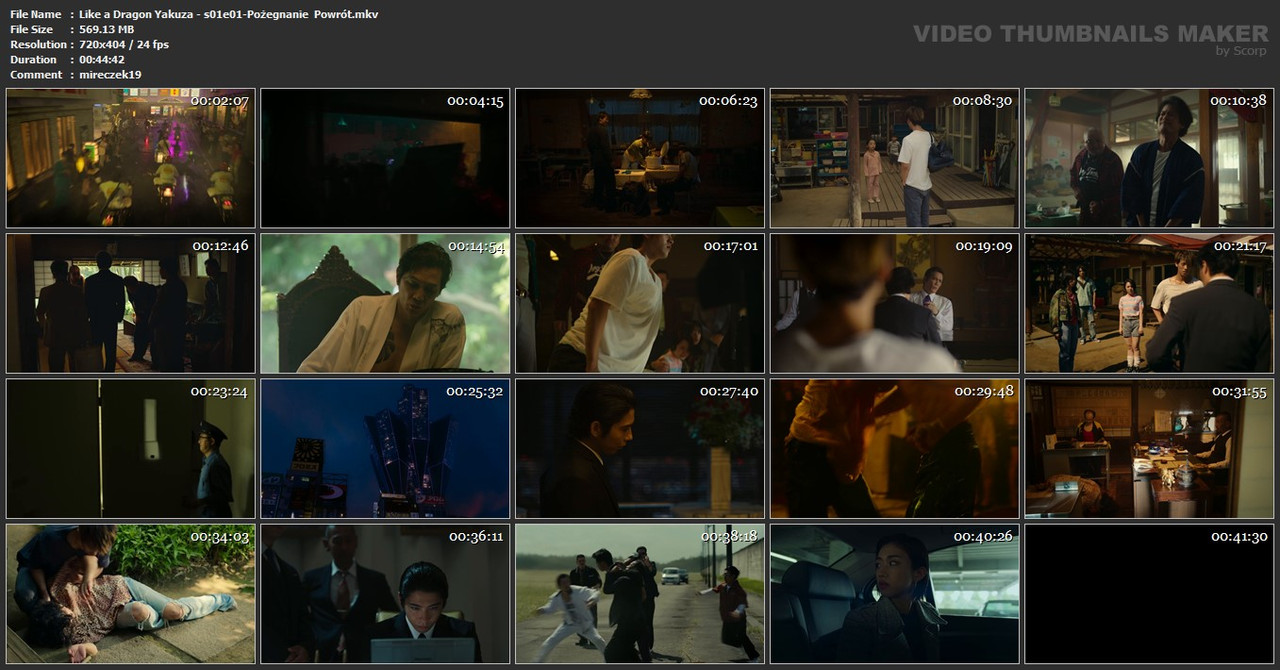Select the black thumbnail stamped 00:41:30
The width and height of the screenshot is (1280, 670).
coord(1149,594)
